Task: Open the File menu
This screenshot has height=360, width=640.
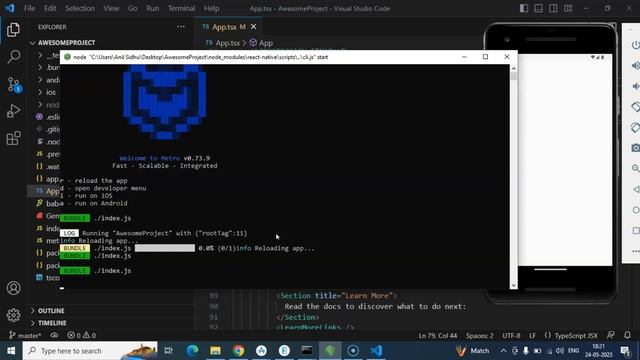Action: (29, 8)
